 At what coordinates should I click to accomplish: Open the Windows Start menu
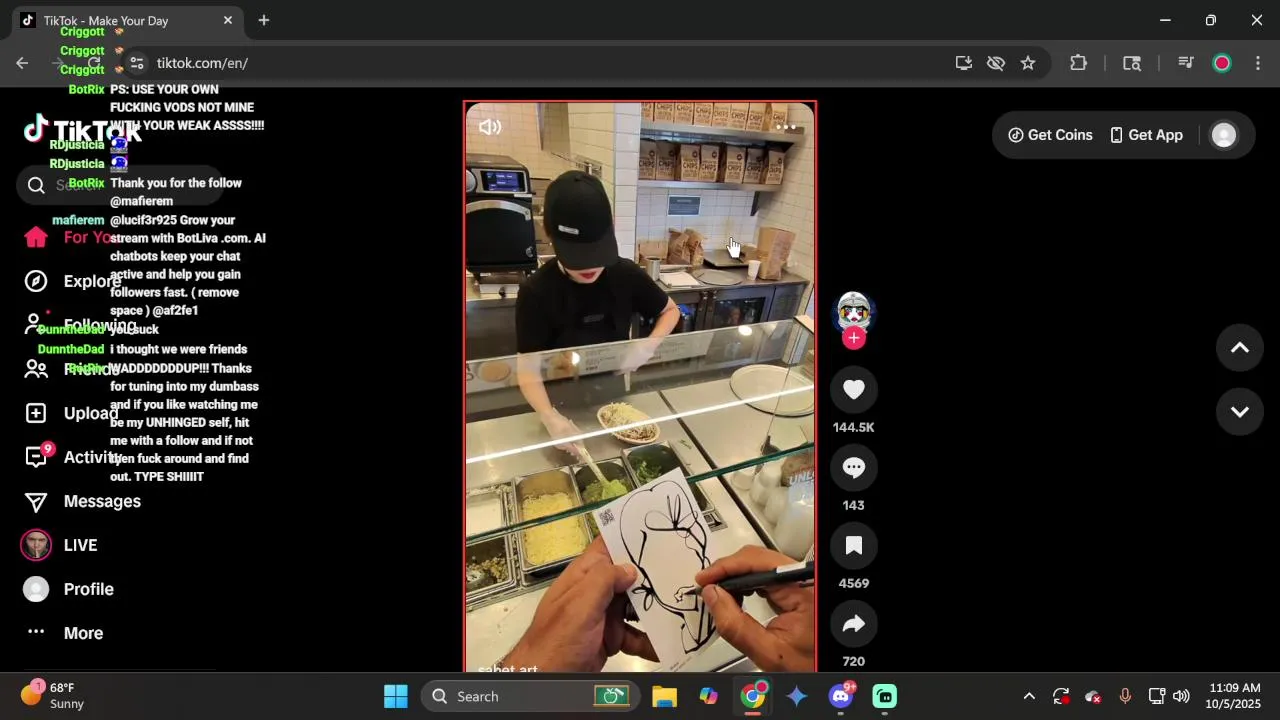(x=396, y=696)
